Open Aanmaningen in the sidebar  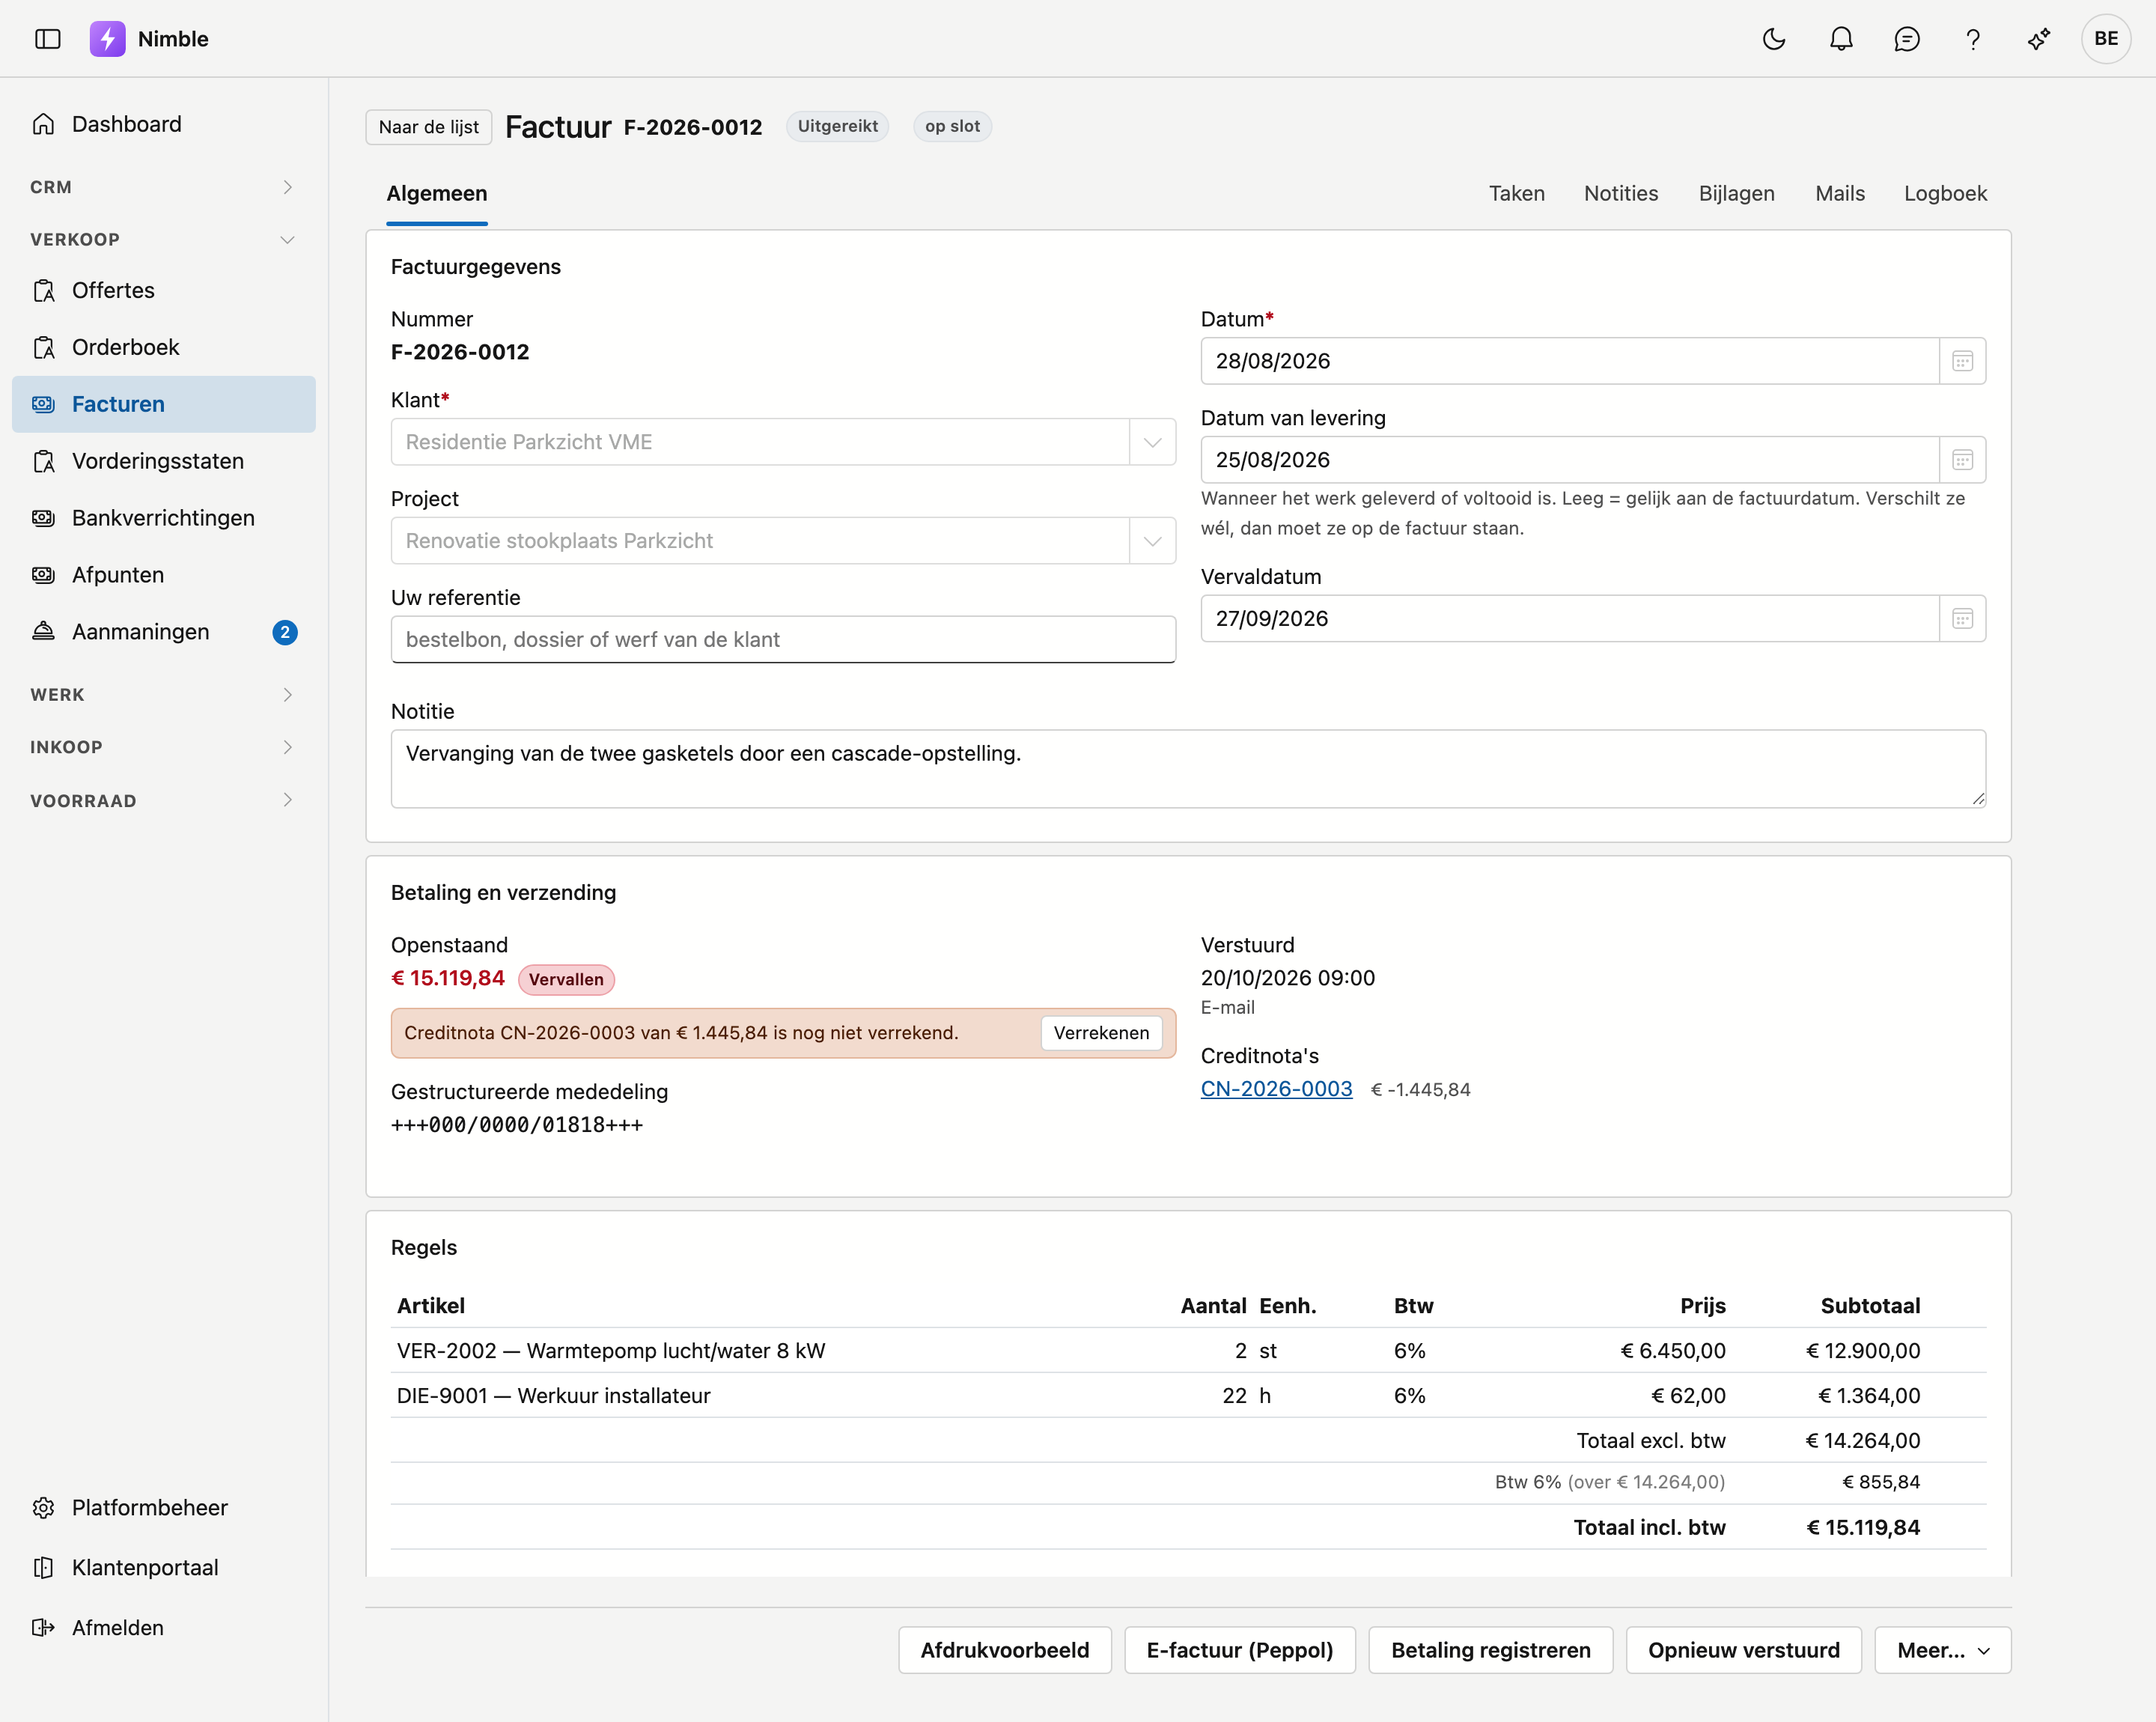(x=164, y=632)
